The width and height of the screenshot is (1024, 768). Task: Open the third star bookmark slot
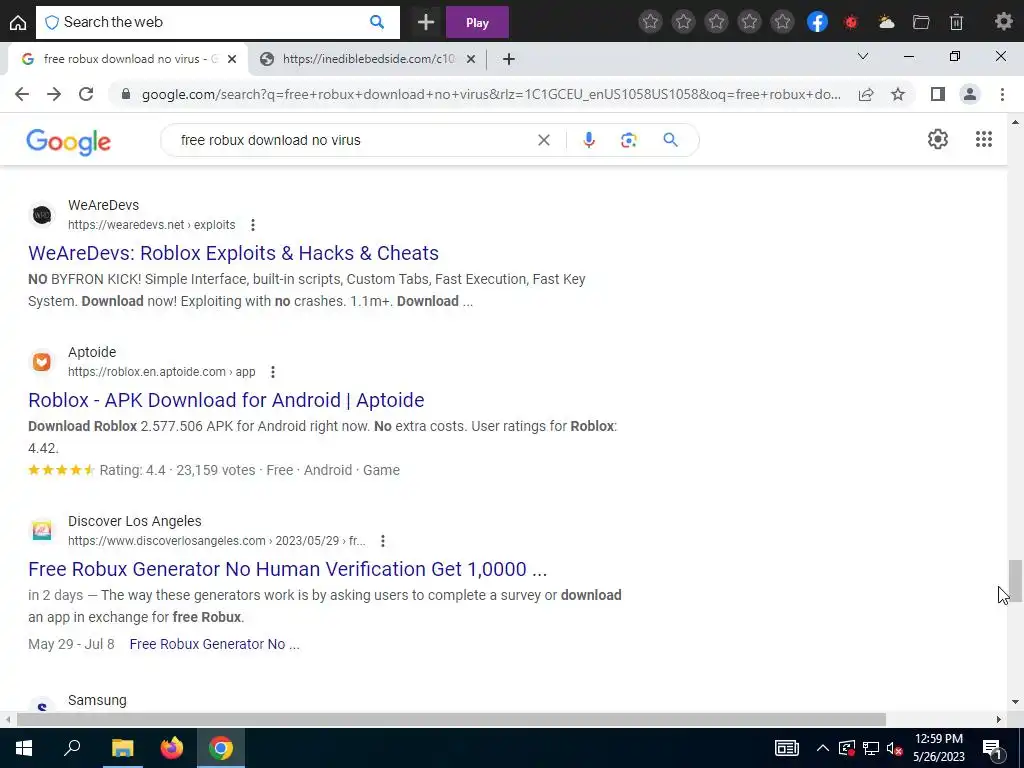[x=716, y=22]
